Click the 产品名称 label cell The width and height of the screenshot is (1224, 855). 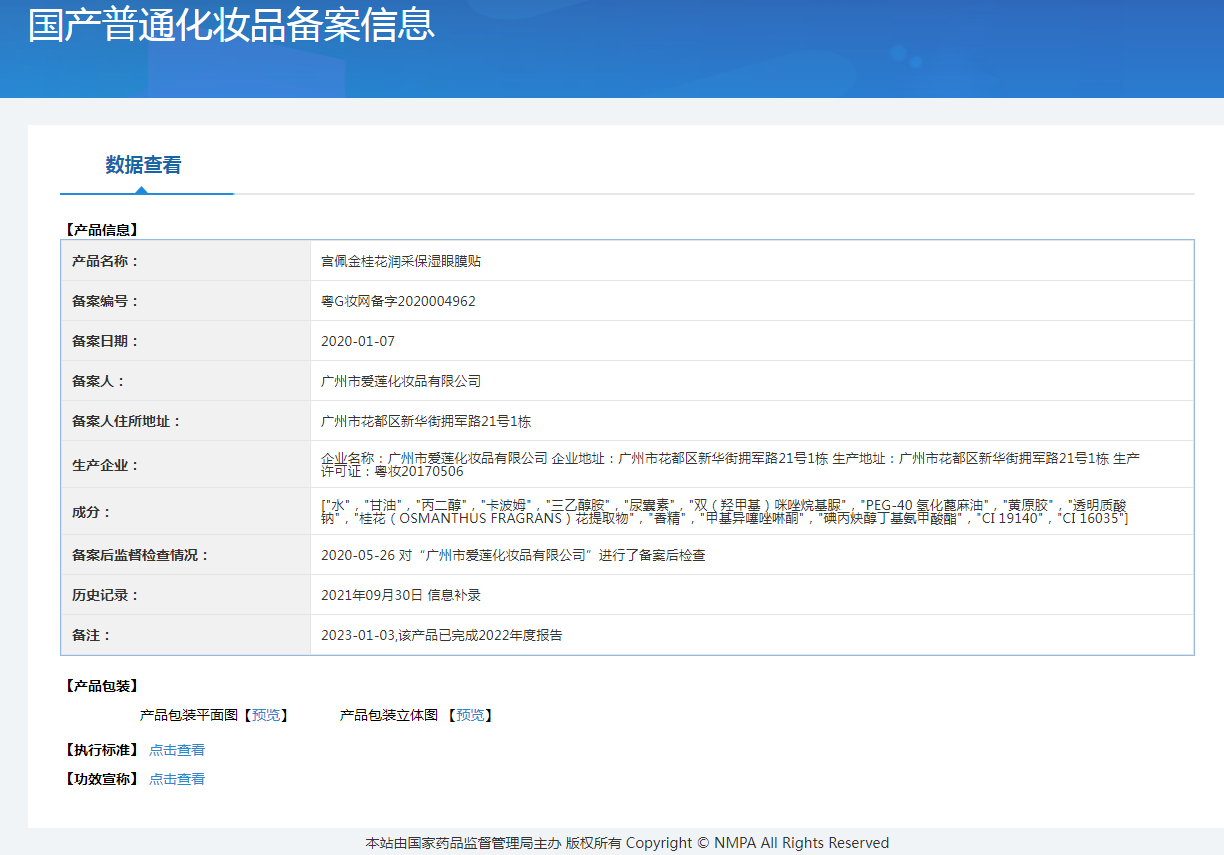click(105, 261)
